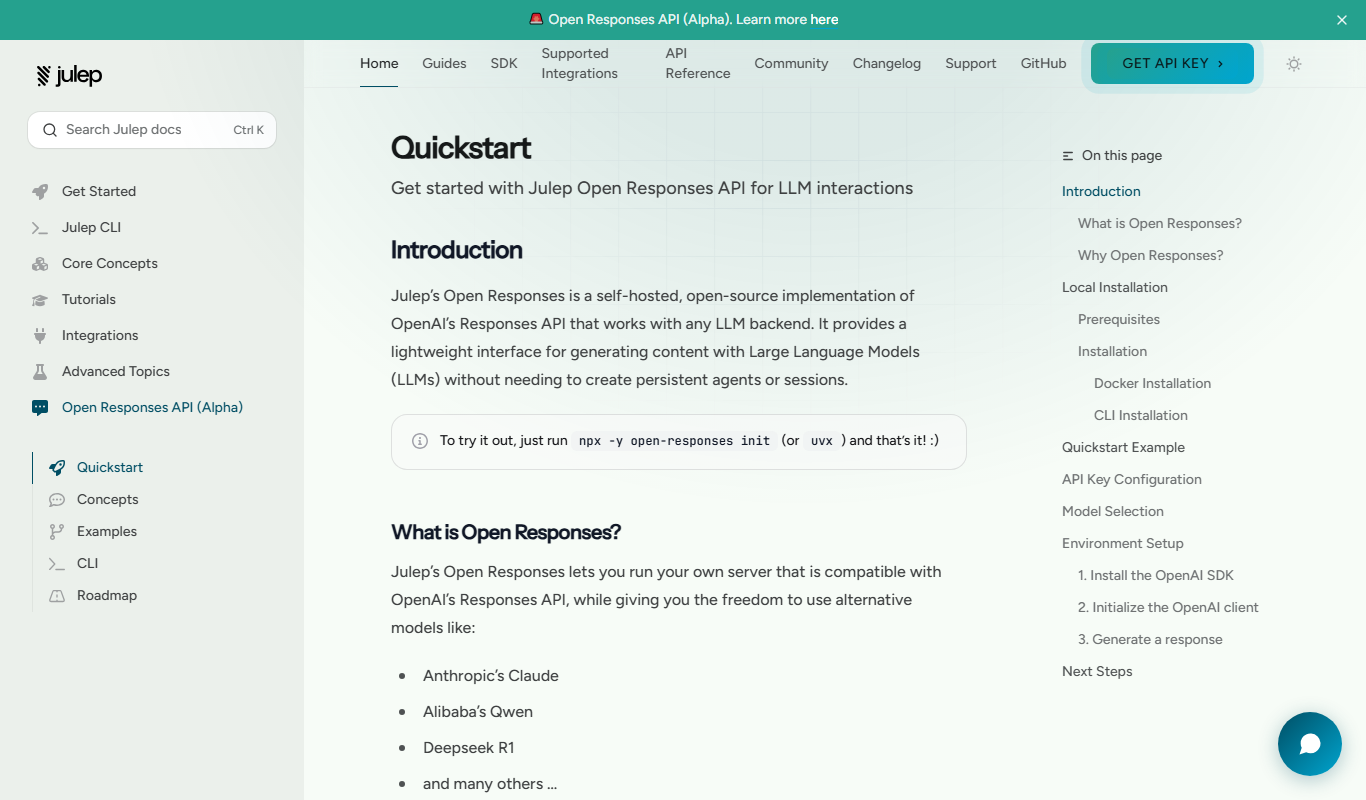Open the Guides tab

click(444, 63)
